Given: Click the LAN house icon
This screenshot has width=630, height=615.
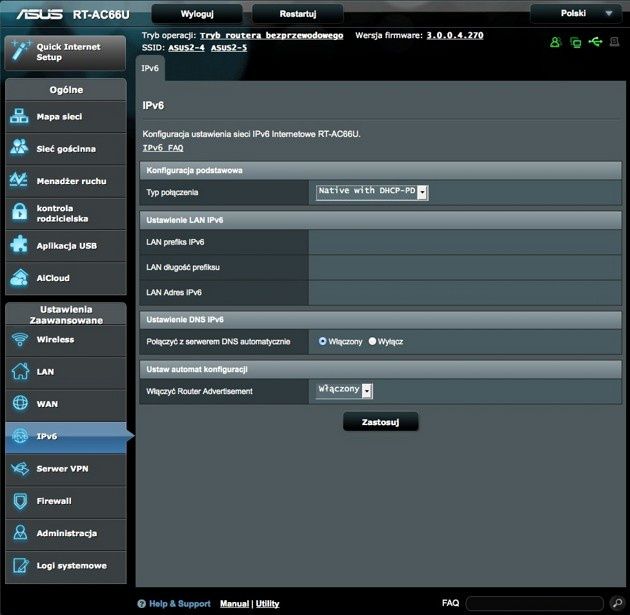Looking at the screenshot, I should (20, 371).
